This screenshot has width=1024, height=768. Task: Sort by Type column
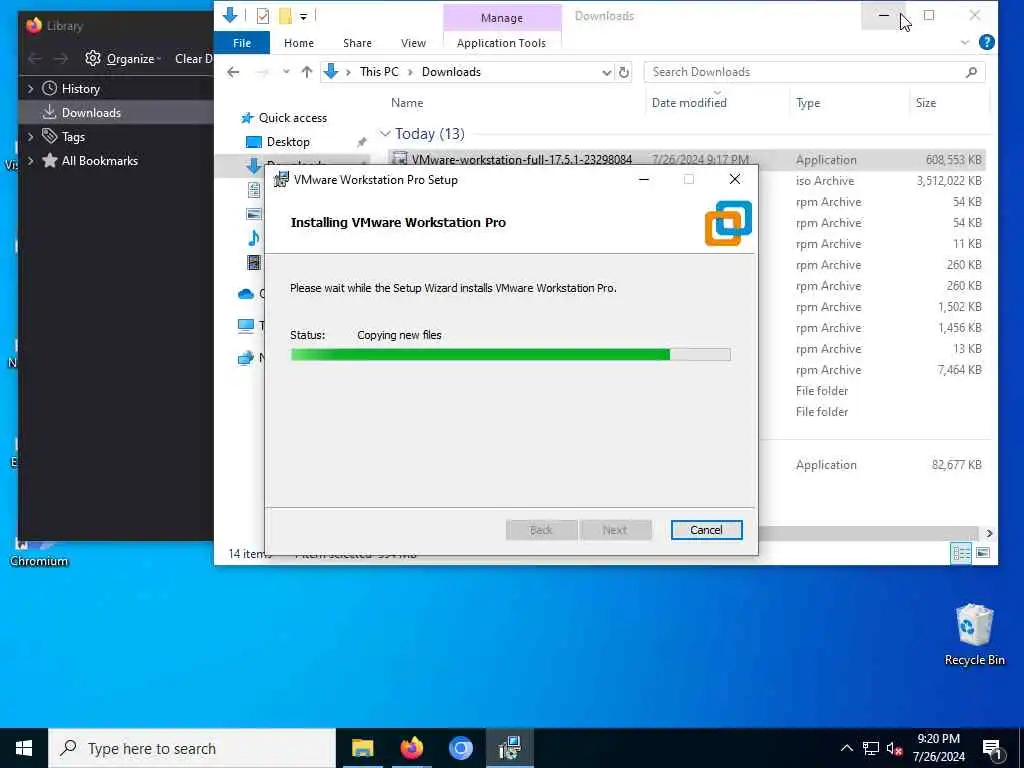(x=808, y=103)
